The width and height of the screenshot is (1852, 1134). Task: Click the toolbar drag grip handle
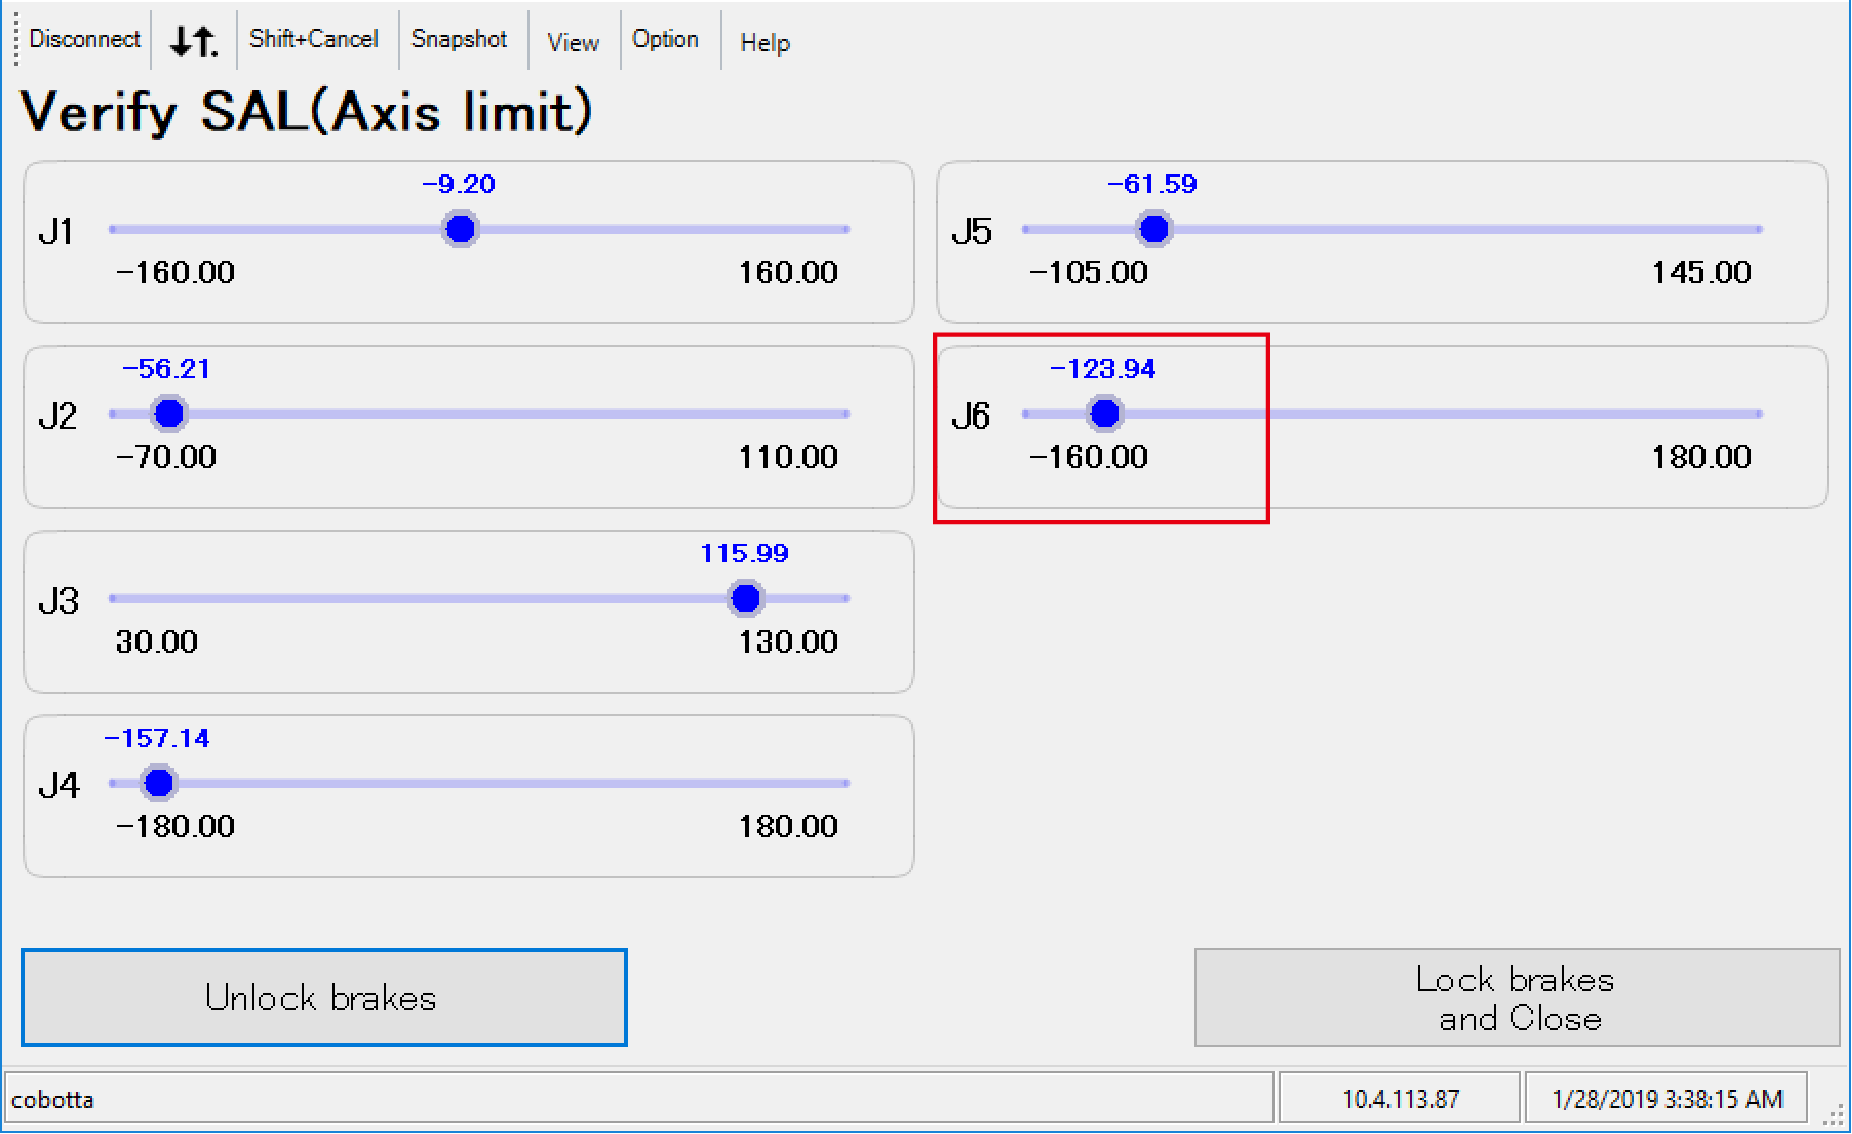(16, 40)
